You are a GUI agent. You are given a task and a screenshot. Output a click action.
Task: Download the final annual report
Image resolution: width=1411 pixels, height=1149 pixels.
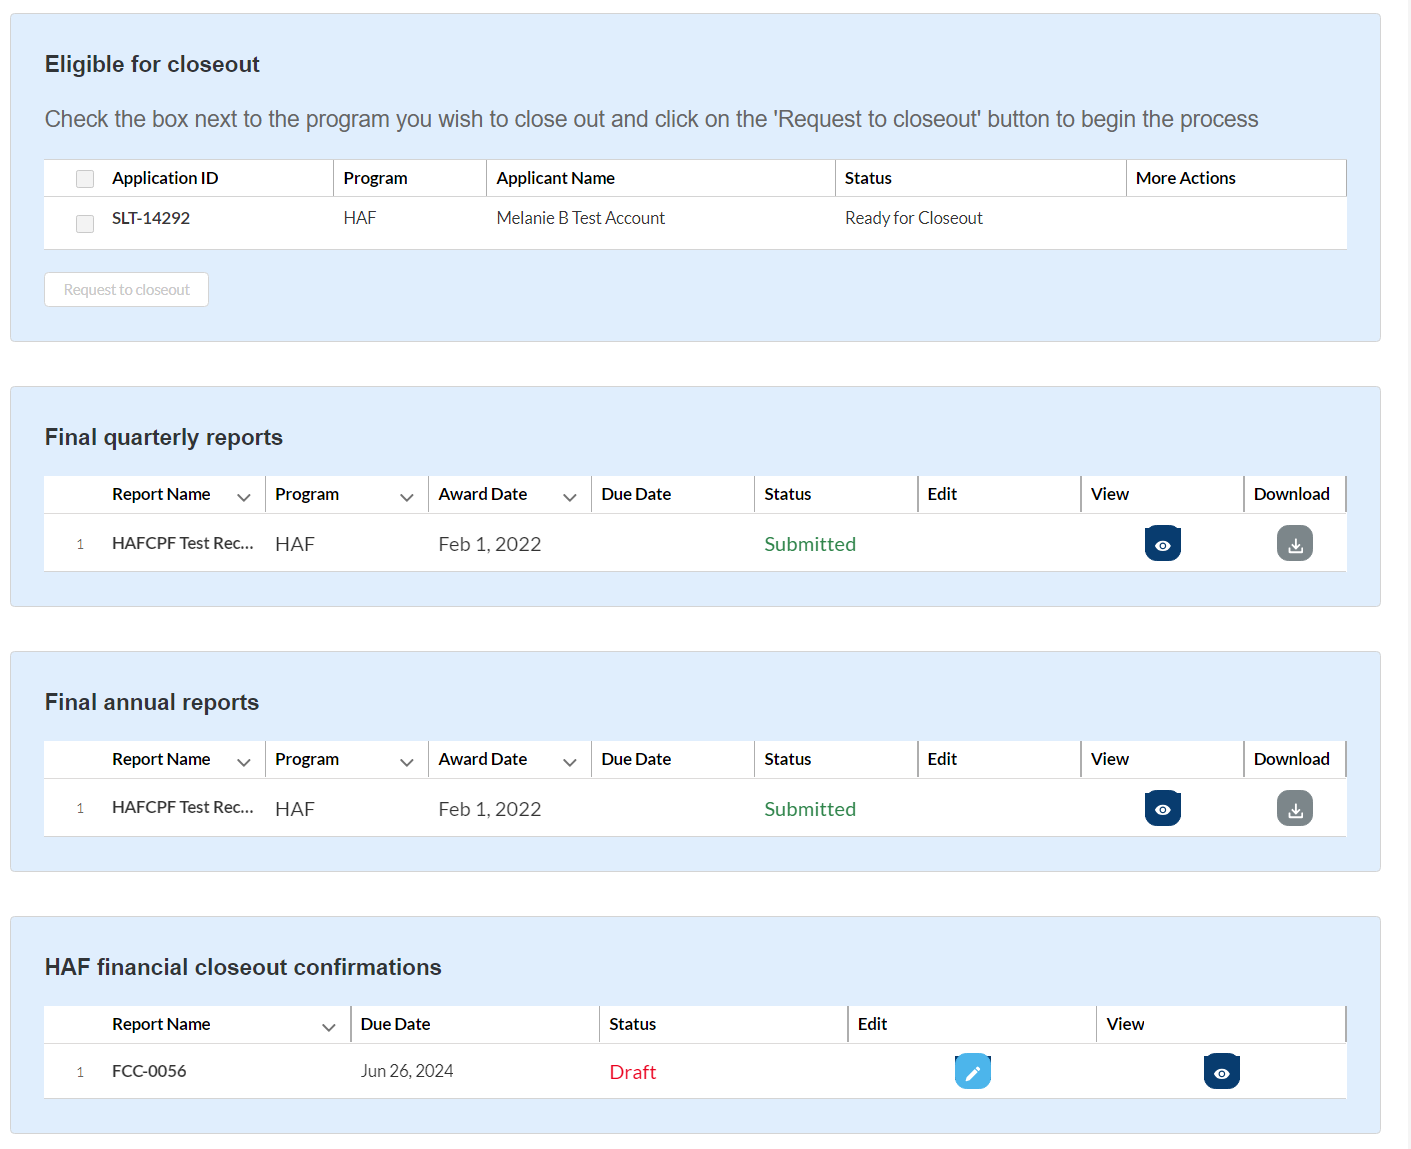click(1294, 809)
